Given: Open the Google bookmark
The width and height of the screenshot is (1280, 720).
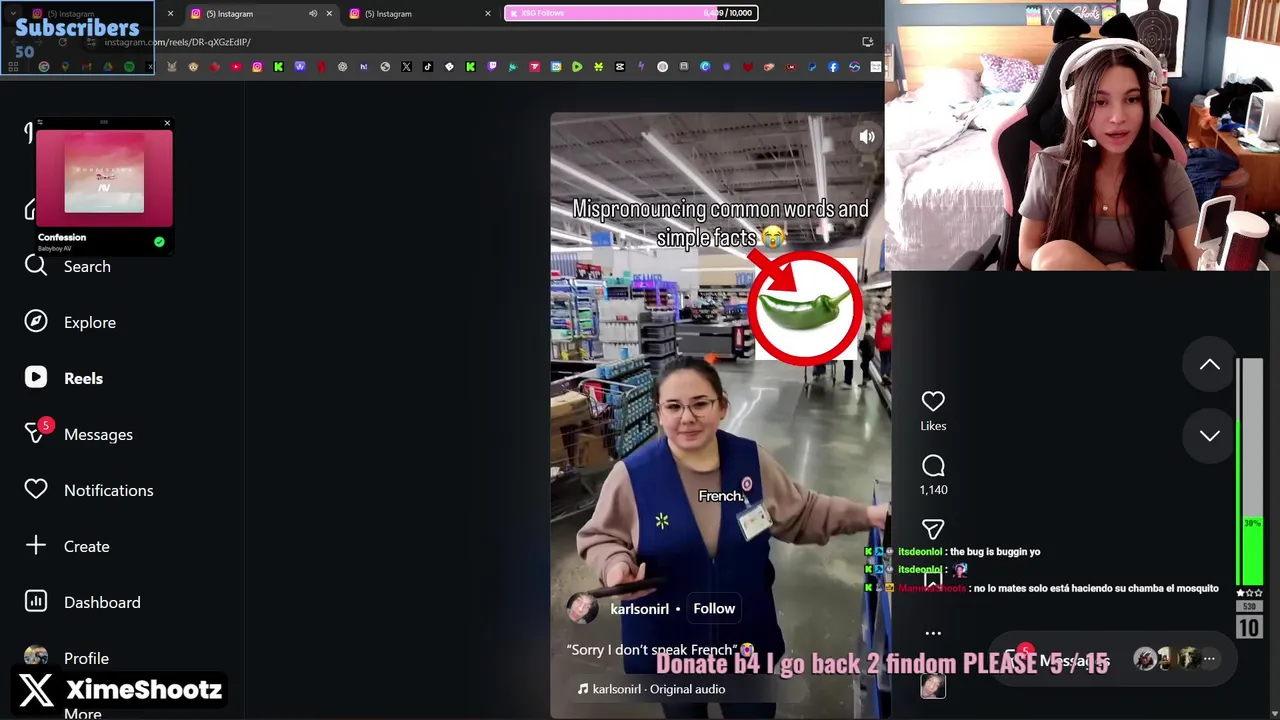Looking at the screenshot, I should (44, 67).
